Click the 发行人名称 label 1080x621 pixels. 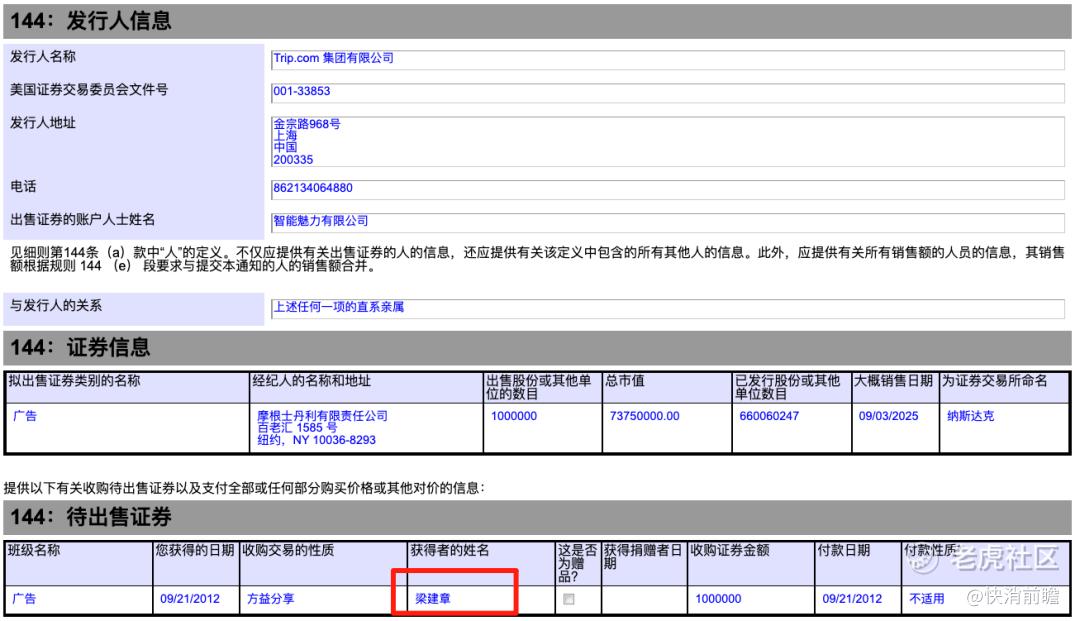click(43, 57)
